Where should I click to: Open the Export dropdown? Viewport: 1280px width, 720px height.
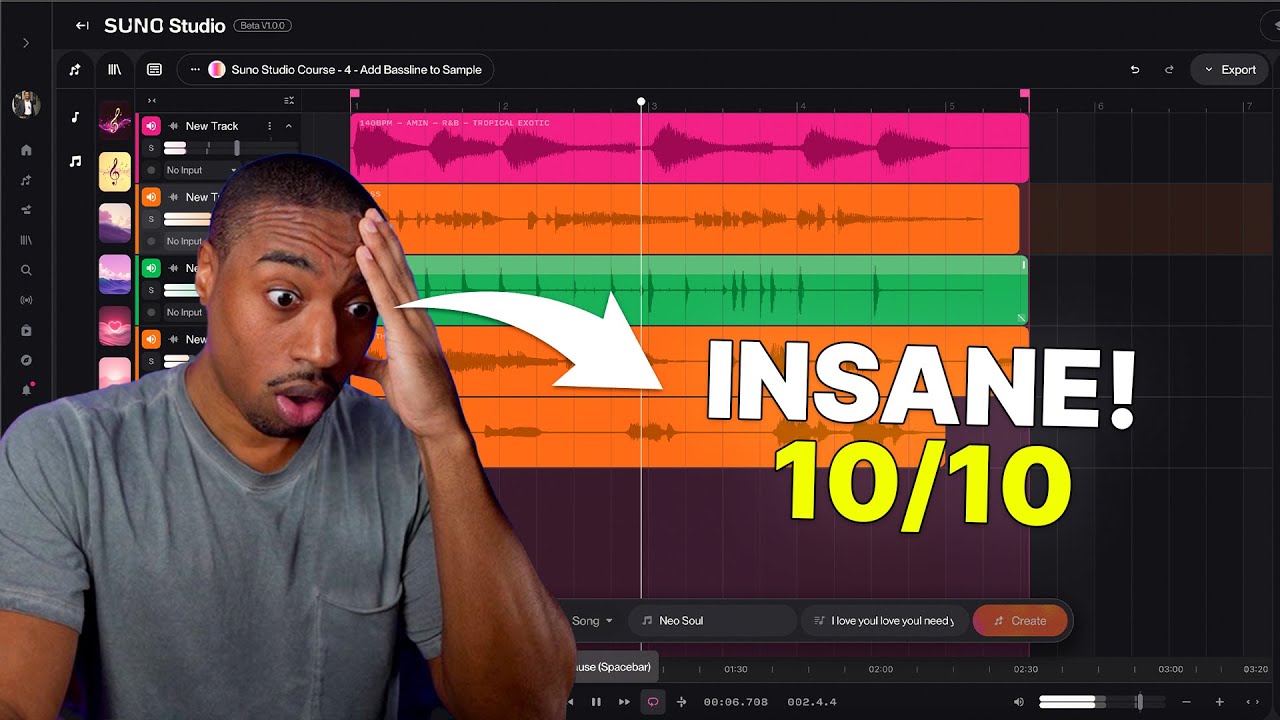pos(1230,70)
